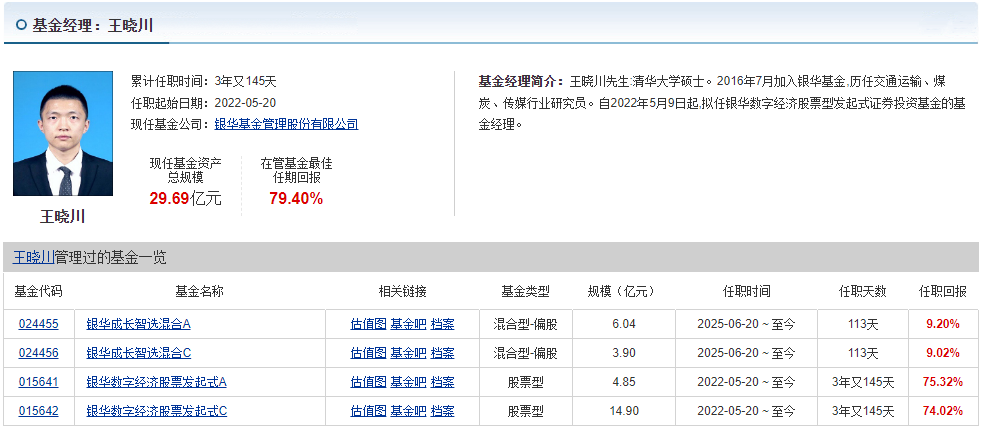Click 股票型 type for fund 015642
982x428 pixels.
(525, 411)
